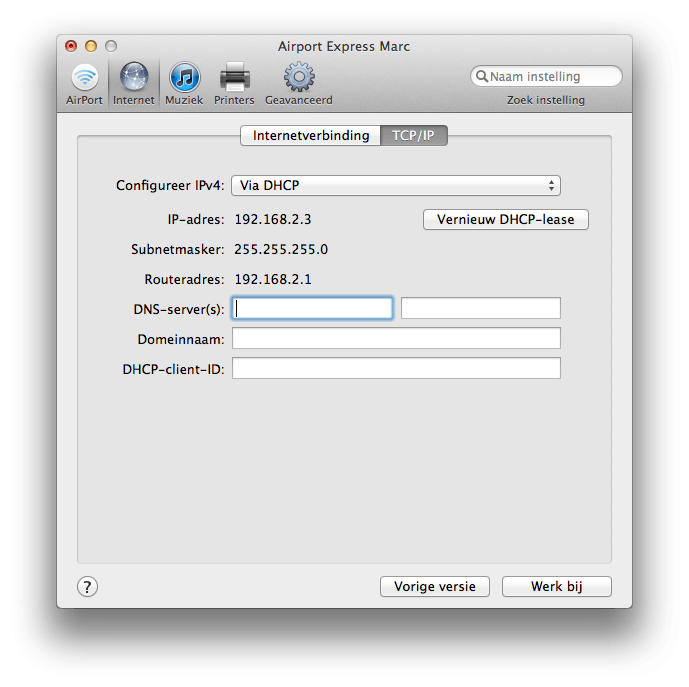The image size is (689, 687).
Task: Open the AirPort settings pane
Action: [x=84, y=84]
